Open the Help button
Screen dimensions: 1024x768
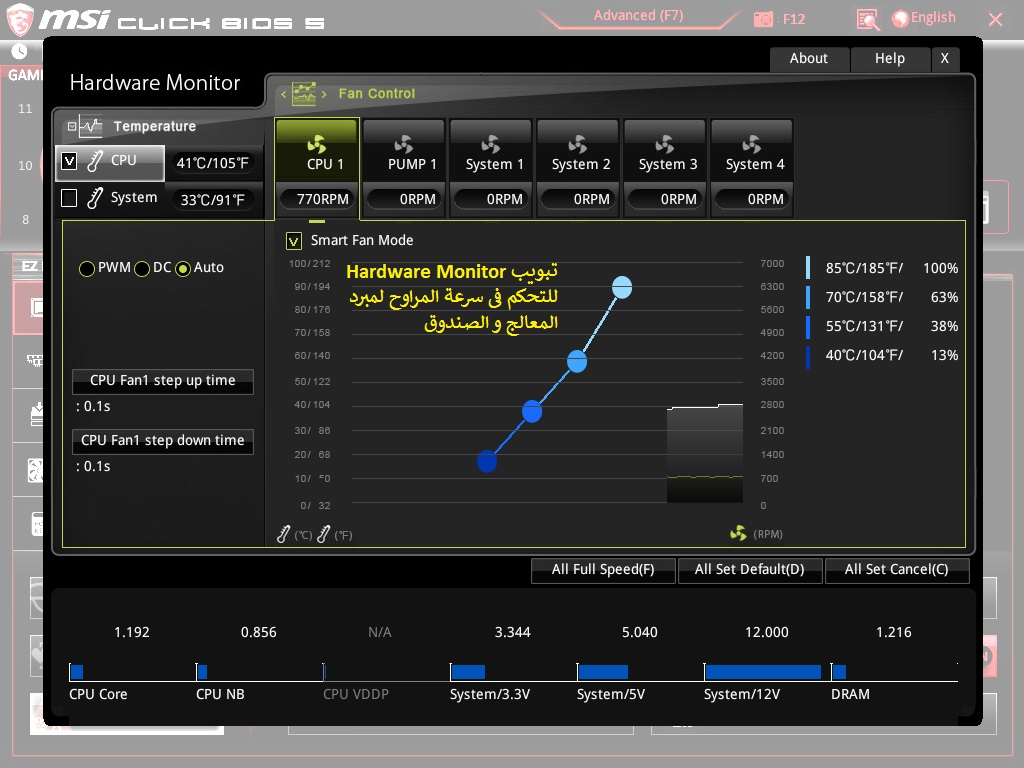tap(890, 59)
